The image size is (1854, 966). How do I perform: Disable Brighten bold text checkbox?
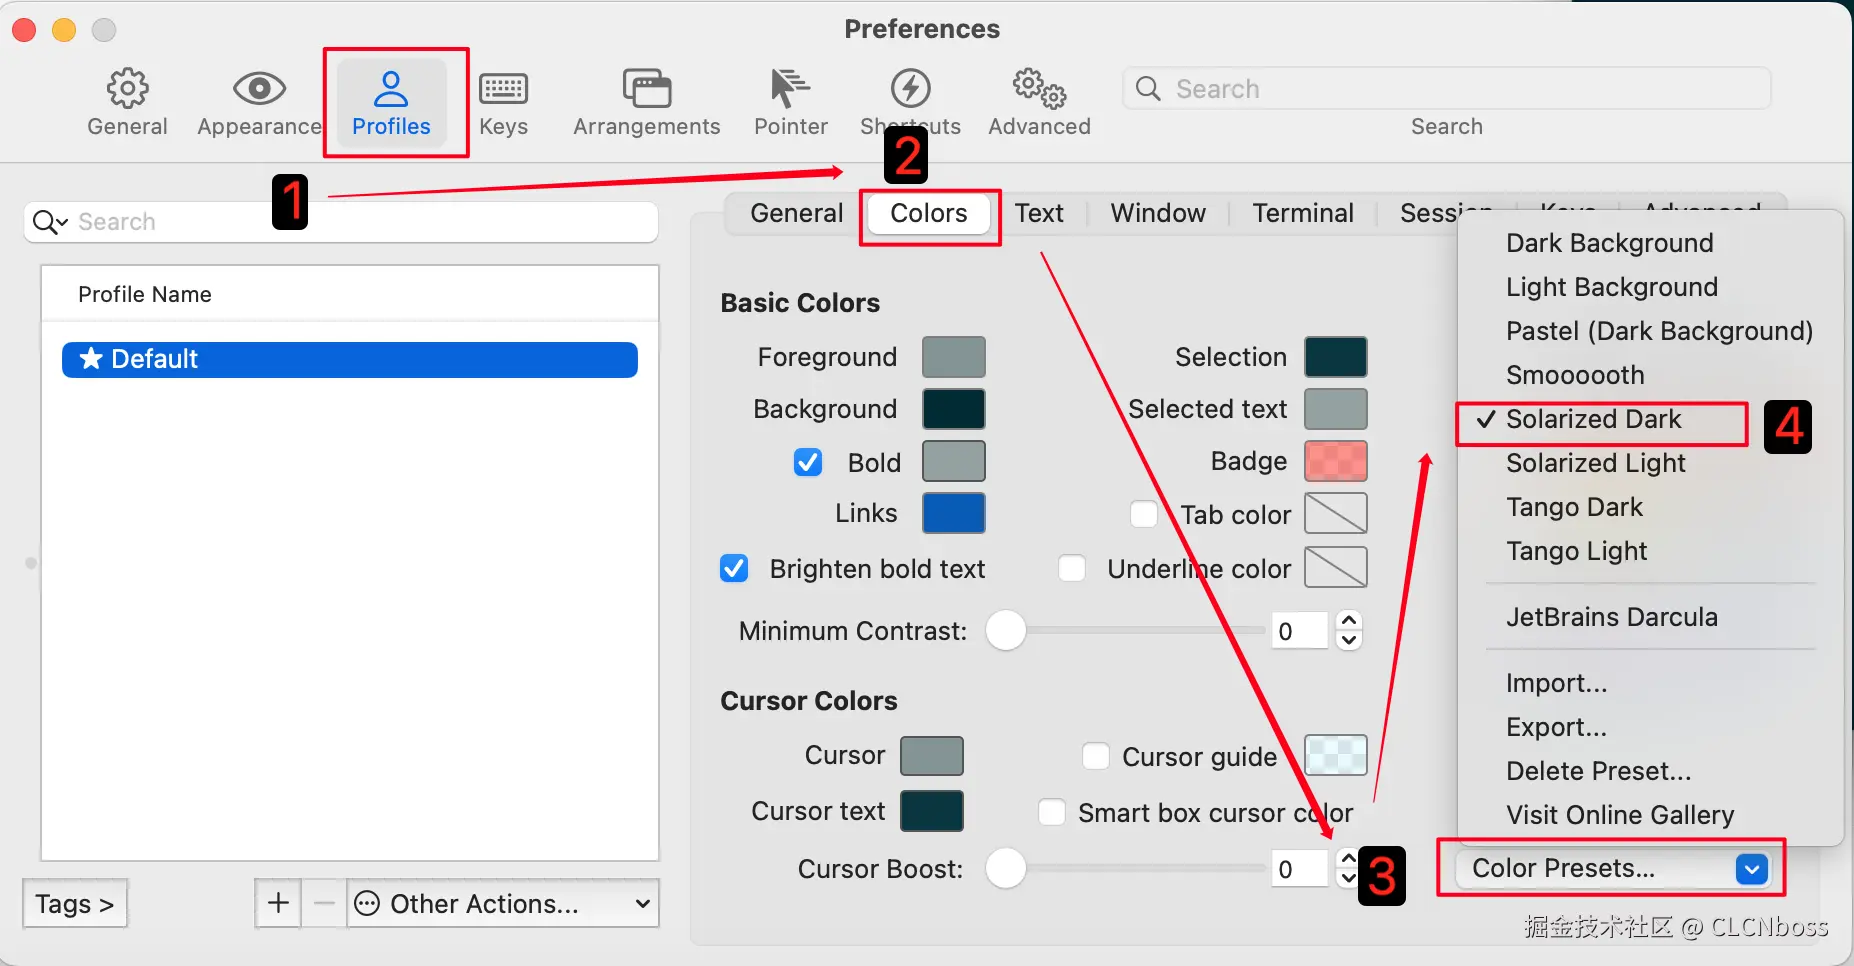click(x=734, y=568)
